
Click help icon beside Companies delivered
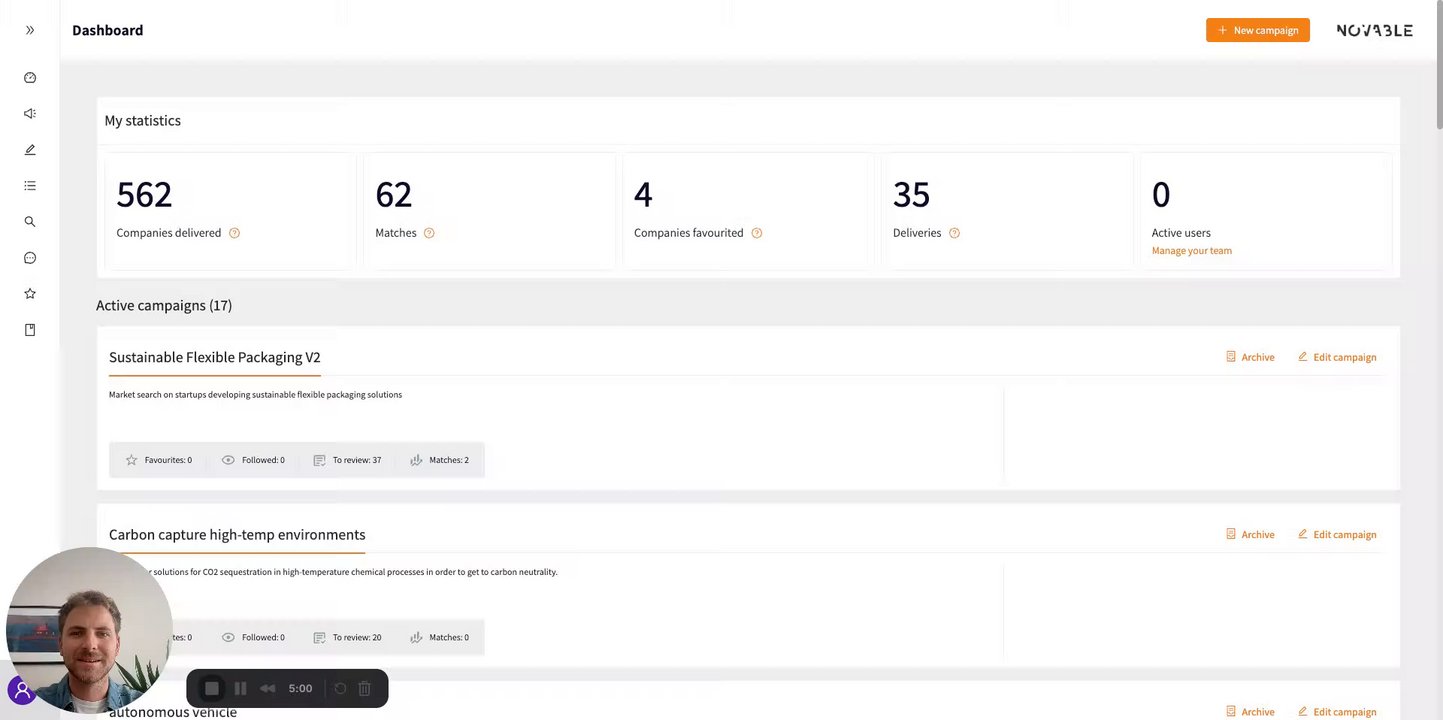tap(234, 233)
